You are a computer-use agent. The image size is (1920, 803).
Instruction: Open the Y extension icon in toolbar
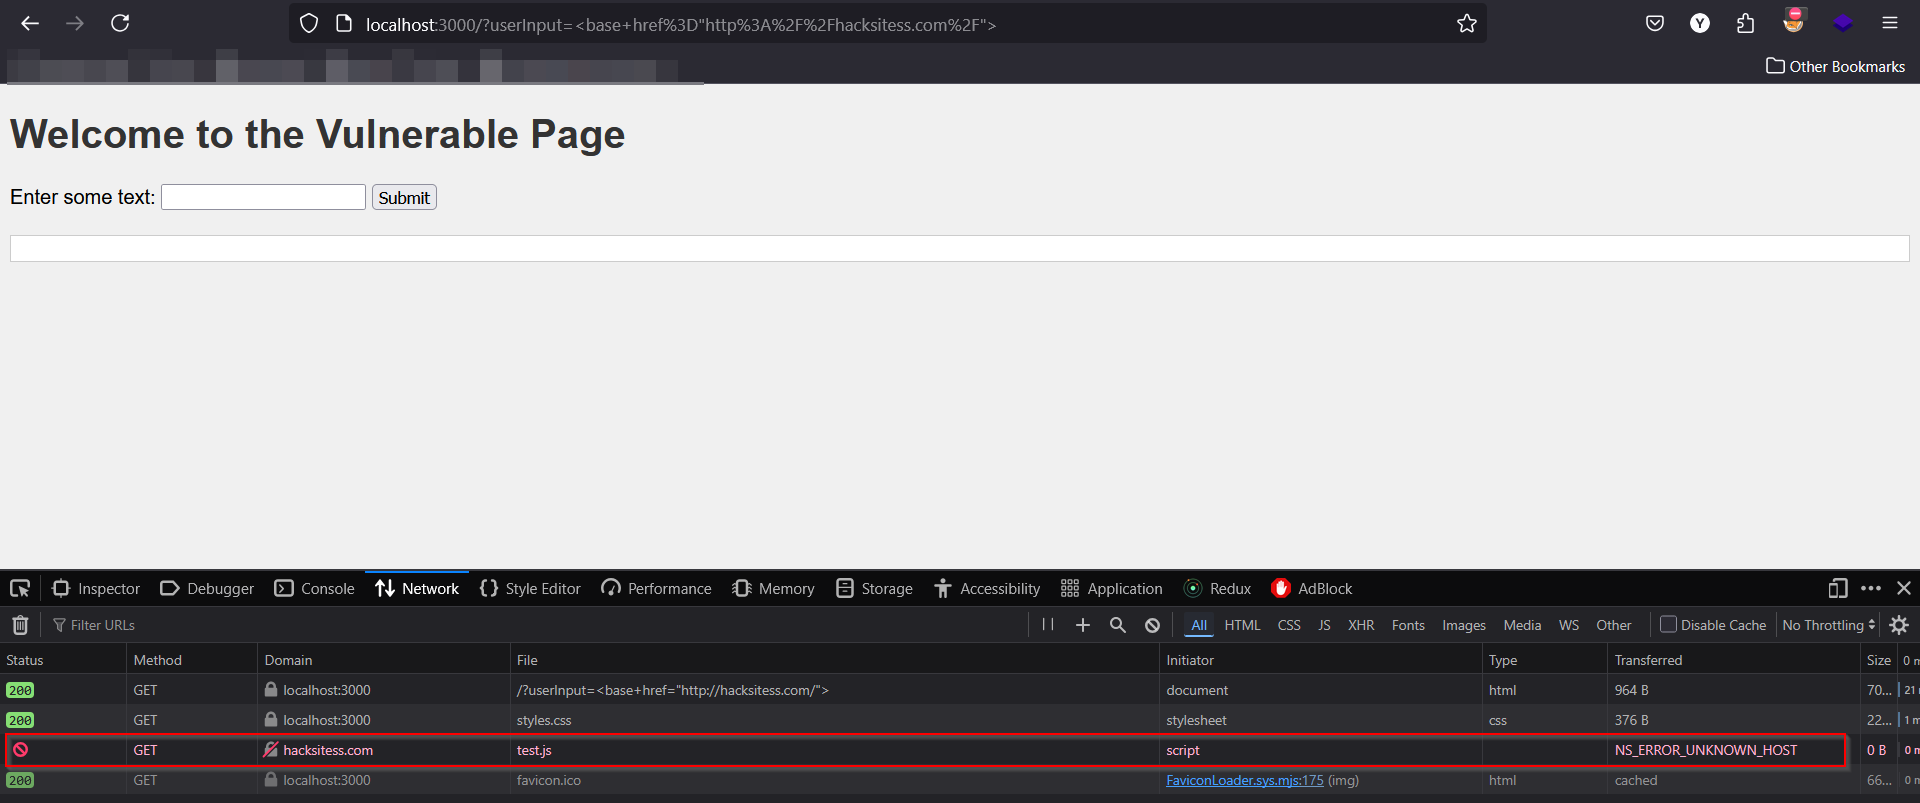click(1700, 23)
